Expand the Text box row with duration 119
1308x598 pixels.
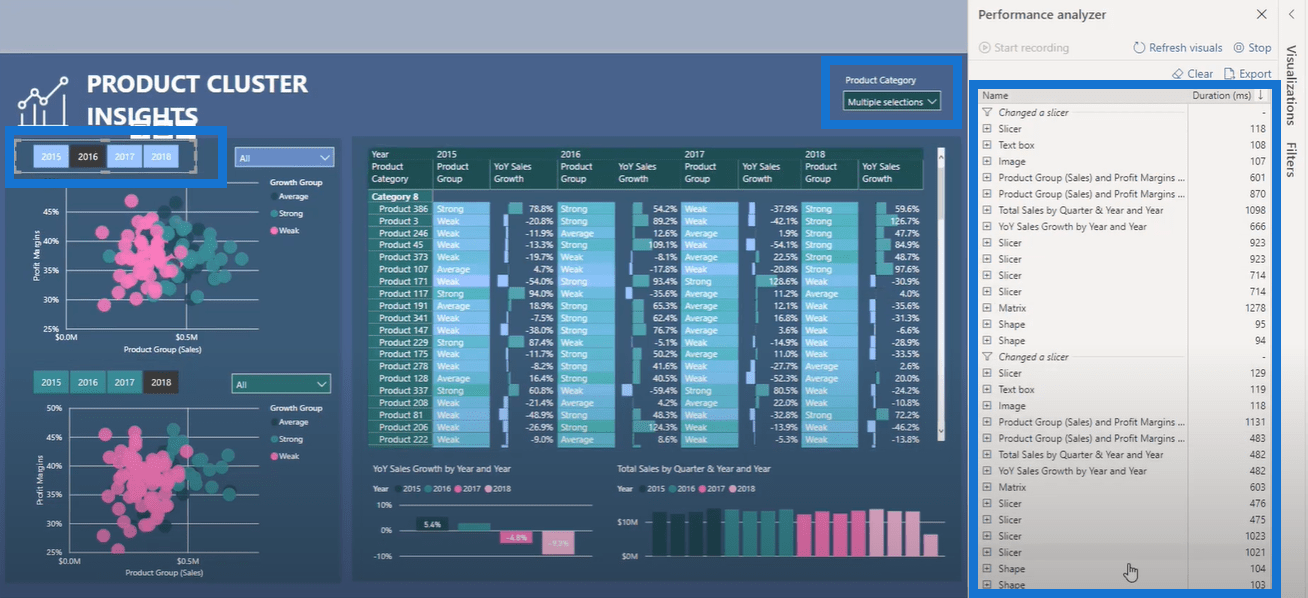point(987,389)
